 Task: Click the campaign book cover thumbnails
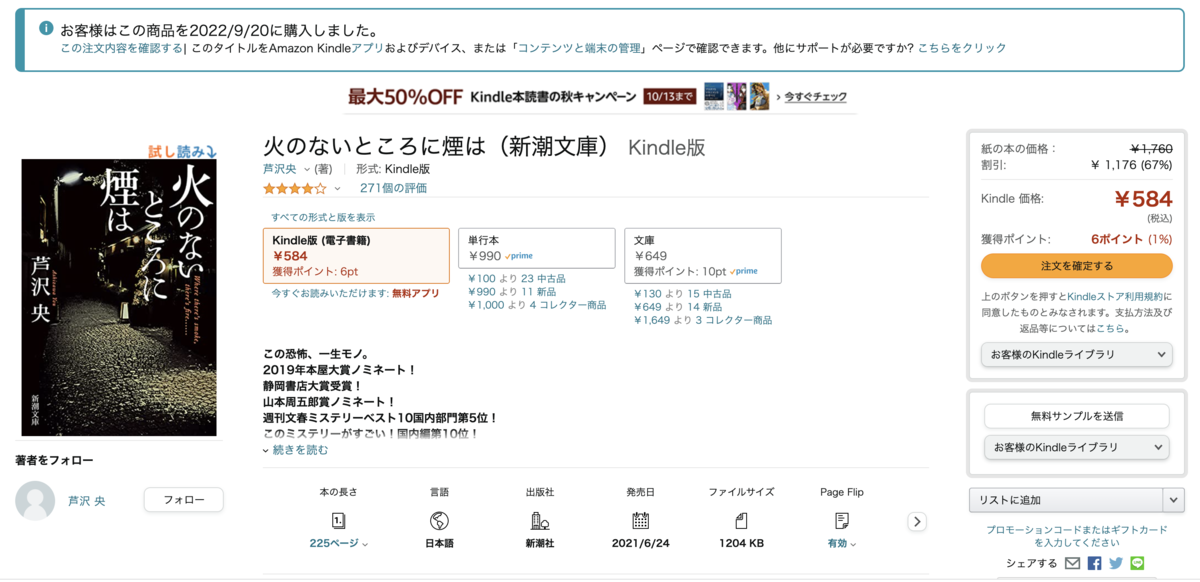pos(736,96)
